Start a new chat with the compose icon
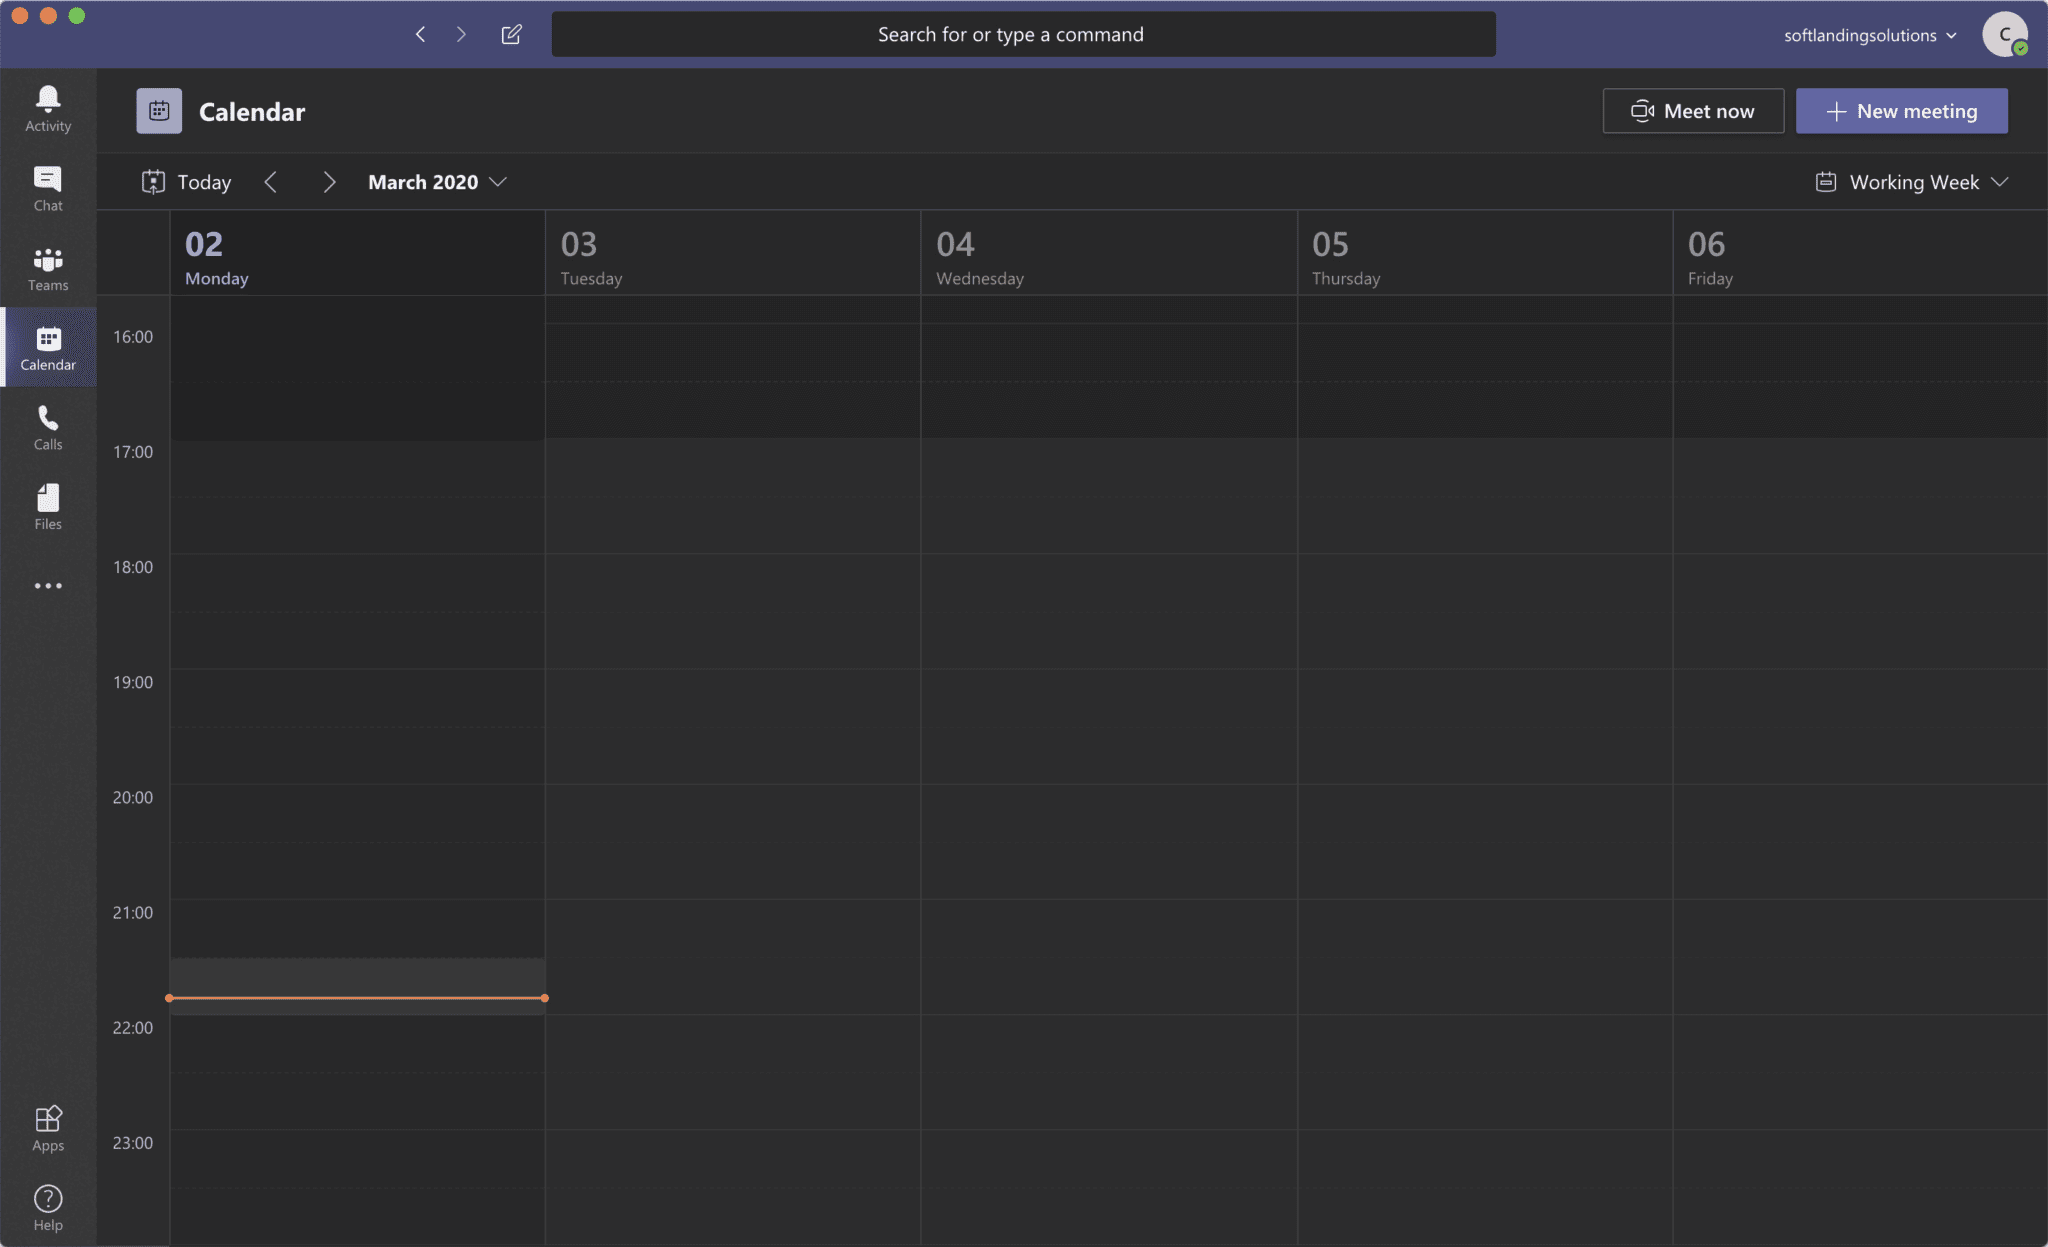The width and height of the screenshot is (2048, 1247). (x=511, y=33)
